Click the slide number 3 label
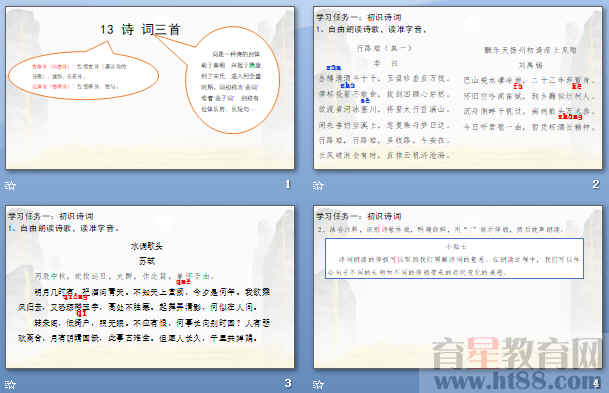This screenshot has width=609, height=393. click(288, 383)
